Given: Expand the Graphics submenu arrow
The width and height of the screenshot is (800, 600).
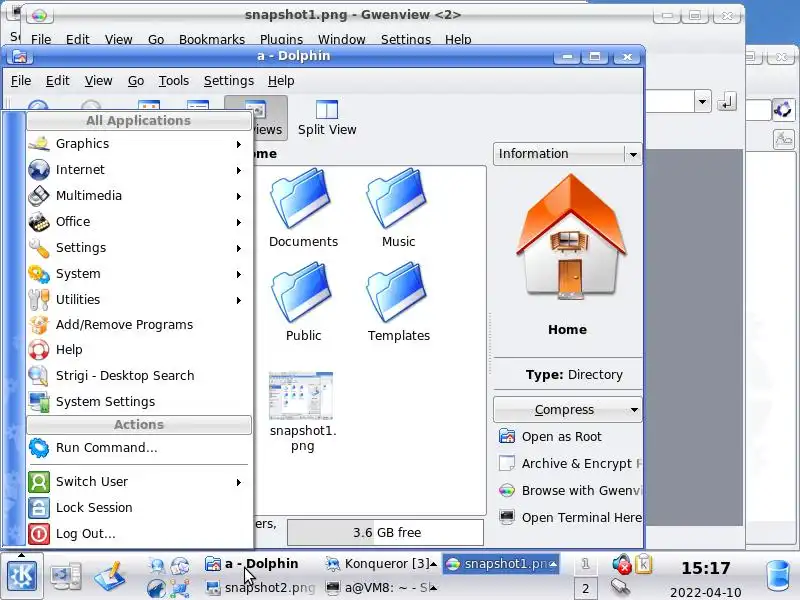Looking at the screenshot, I should pos(239,144).
